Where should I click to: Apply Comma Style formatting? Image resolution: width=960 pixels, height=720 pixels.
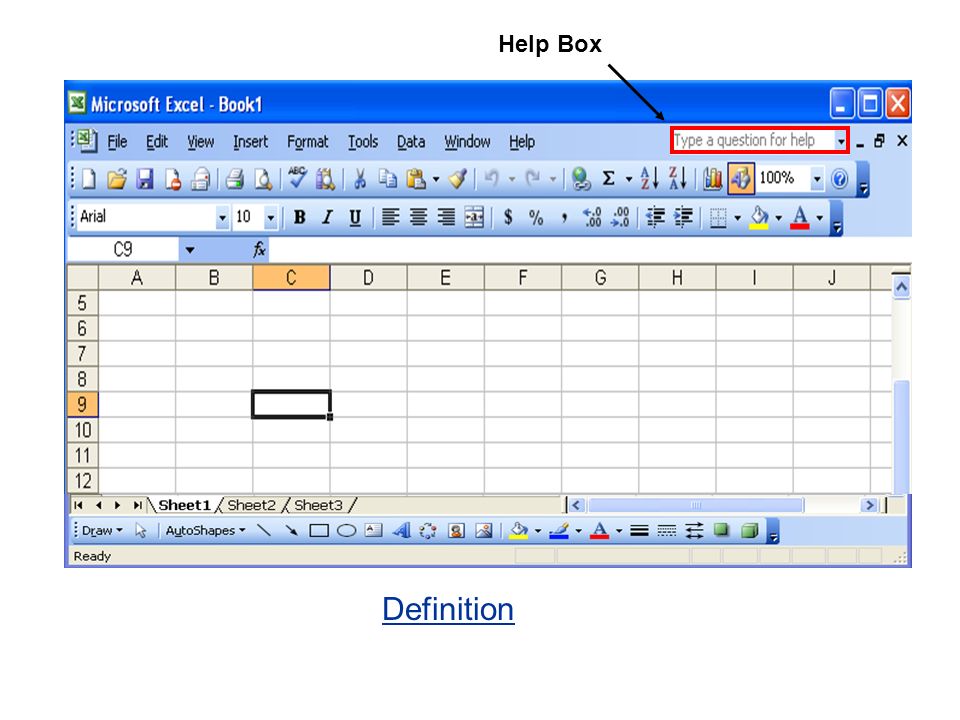[564, 217]
